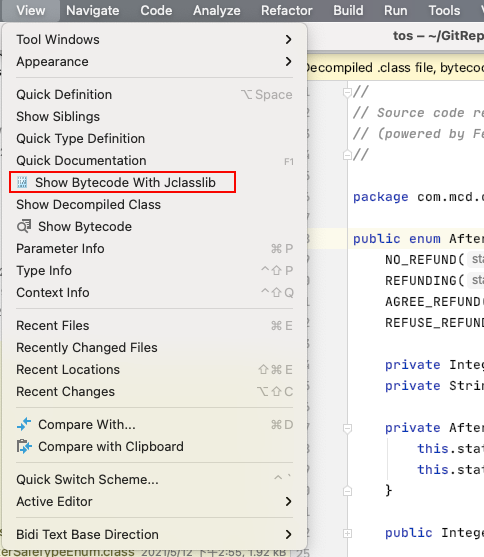Image resolution: width=484 pixels, height=557 pixels.
Task: Expand the Appearance submenu
Action: click(155, 61)
